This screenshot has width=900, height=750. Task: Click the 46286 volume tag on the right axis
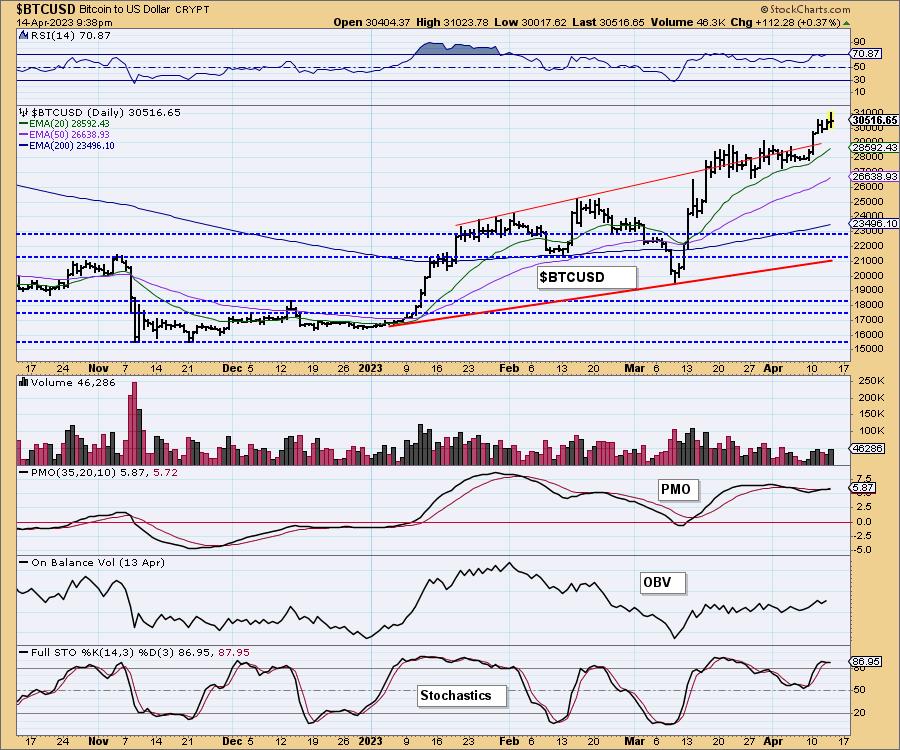pyautogui.click(x=868, y=448)
